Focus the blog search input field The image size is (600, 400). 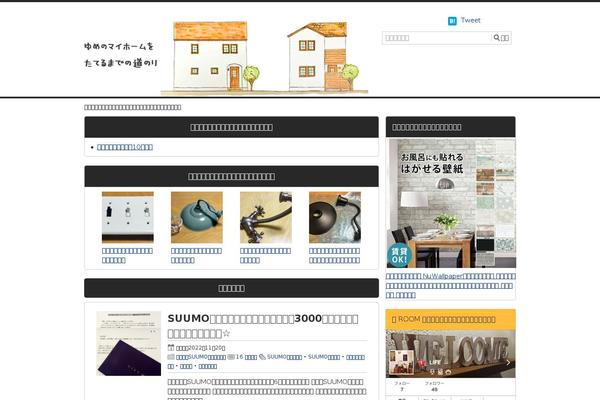coord(437,38)
